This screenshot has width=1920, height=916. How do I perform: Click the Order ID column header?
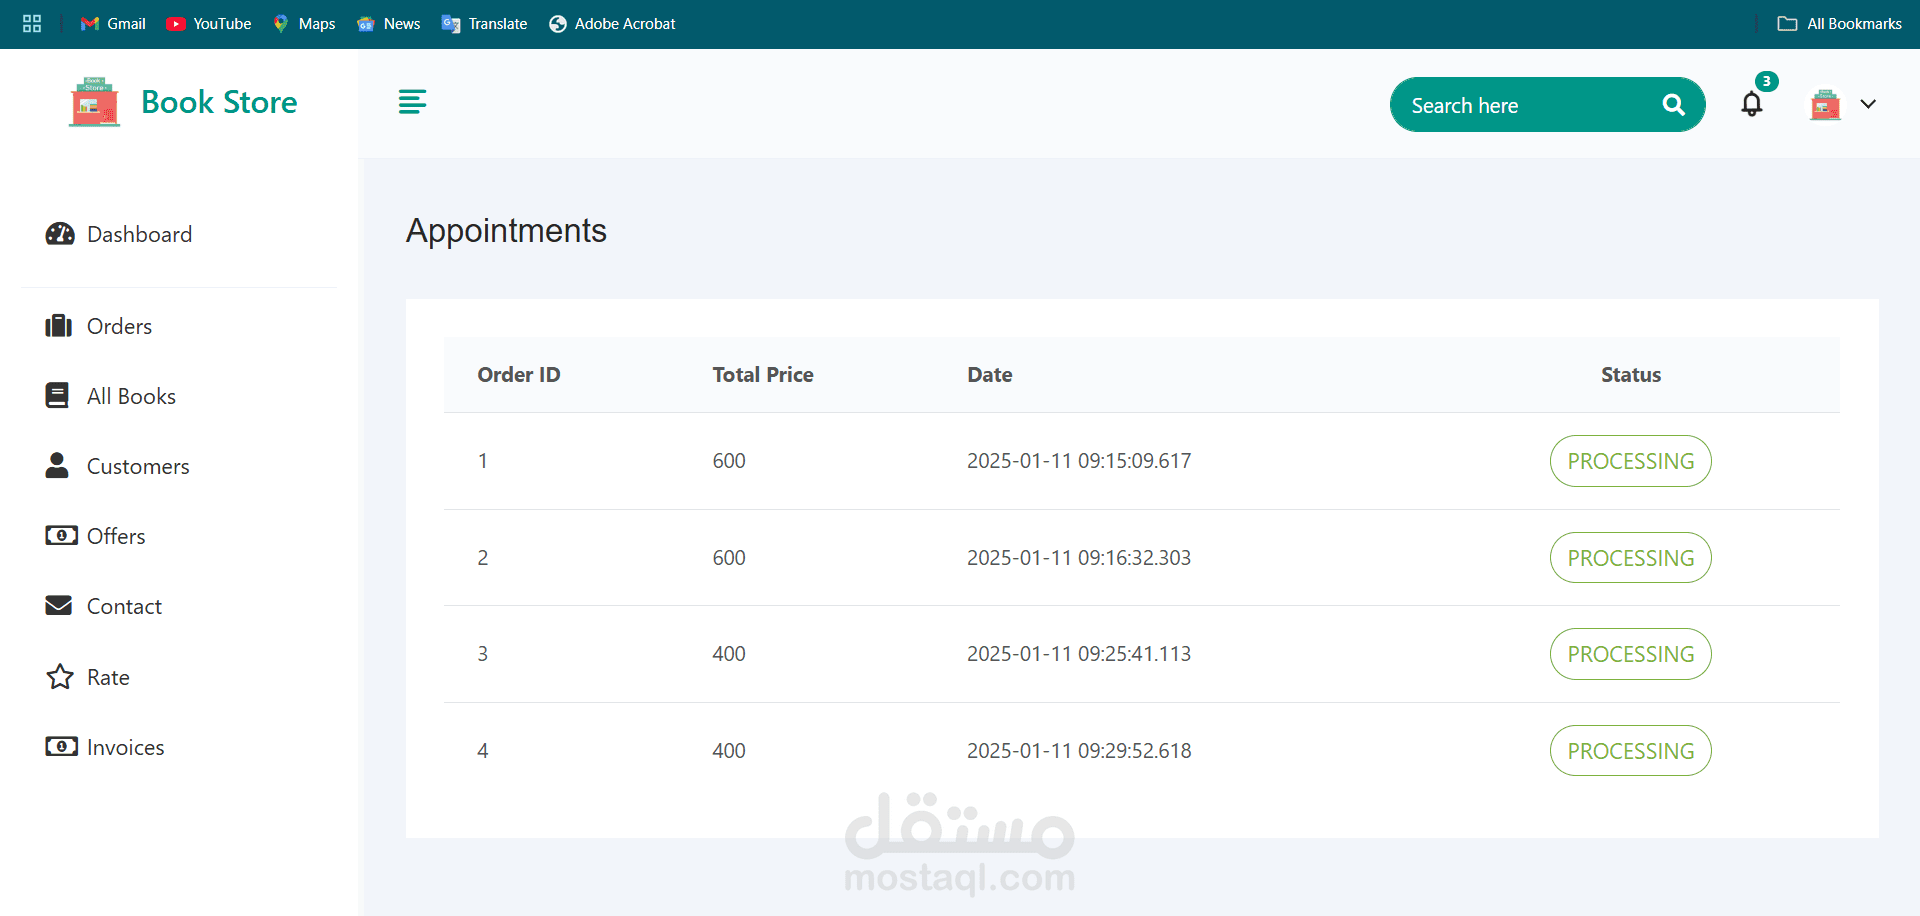[518, 375]
